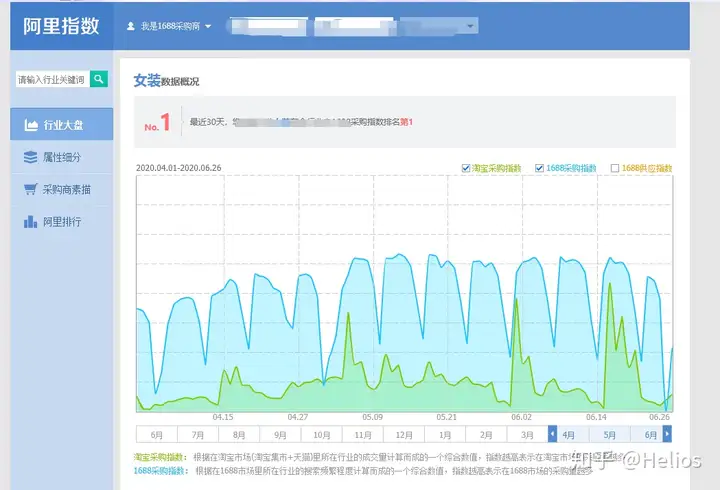Select 9月 in the month timeline
This screenshot has height=490, width=720.
point(280,435)
